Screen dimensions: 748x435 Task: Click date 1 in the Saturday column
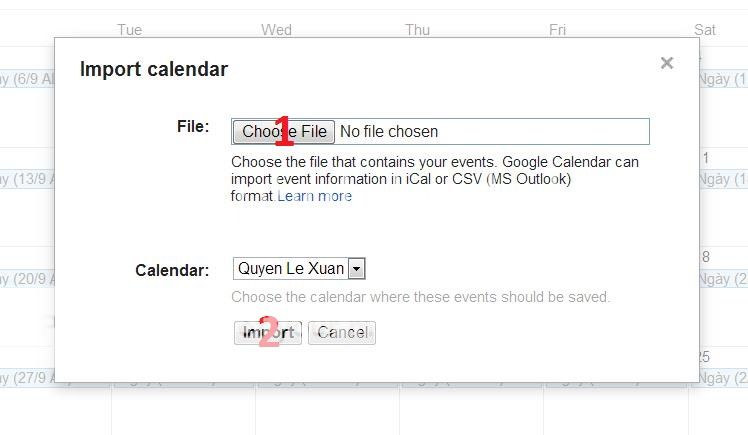pyautogui.click(x=706, y=158)
